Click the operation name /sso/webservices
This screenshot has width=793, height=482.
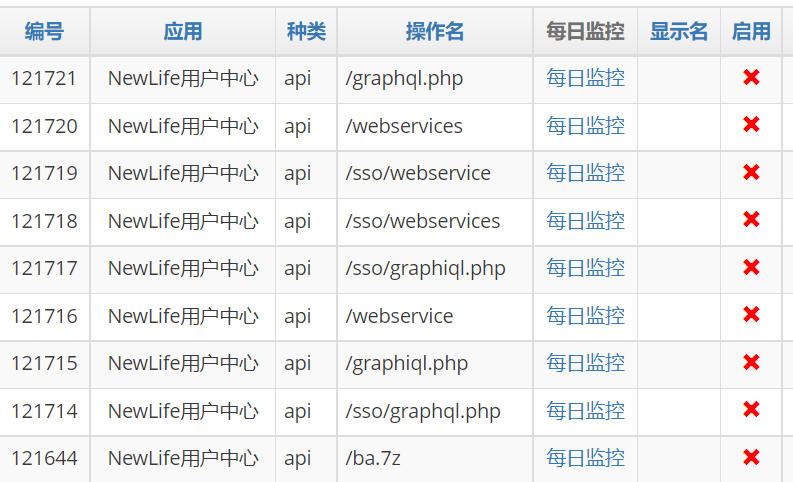pos(422,221)
